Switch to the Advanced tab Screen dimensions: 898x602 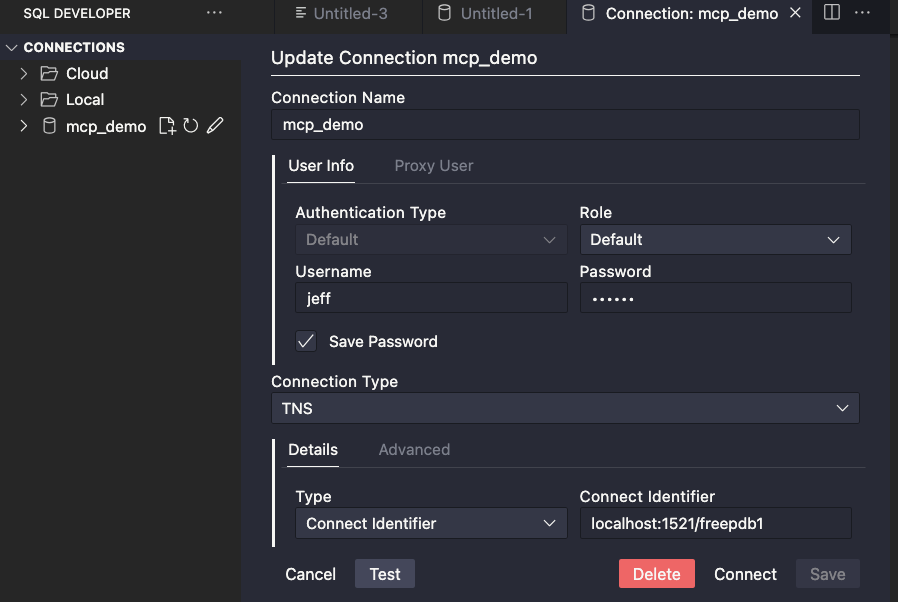(414, 450)
